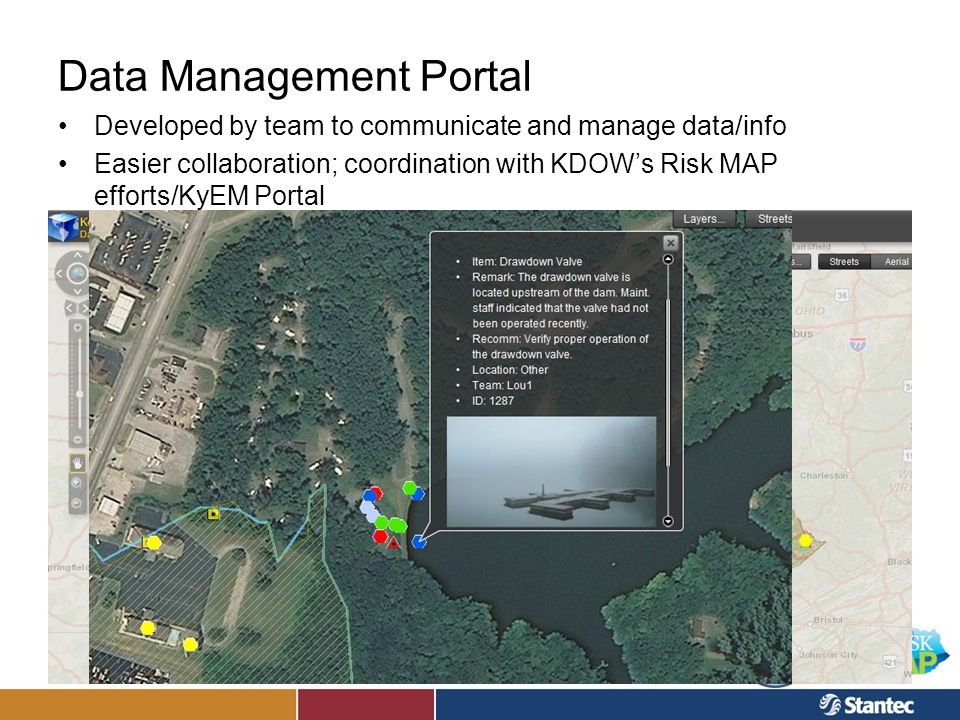
Task: Go to previous map extent
Action: [x=70, y=309]
